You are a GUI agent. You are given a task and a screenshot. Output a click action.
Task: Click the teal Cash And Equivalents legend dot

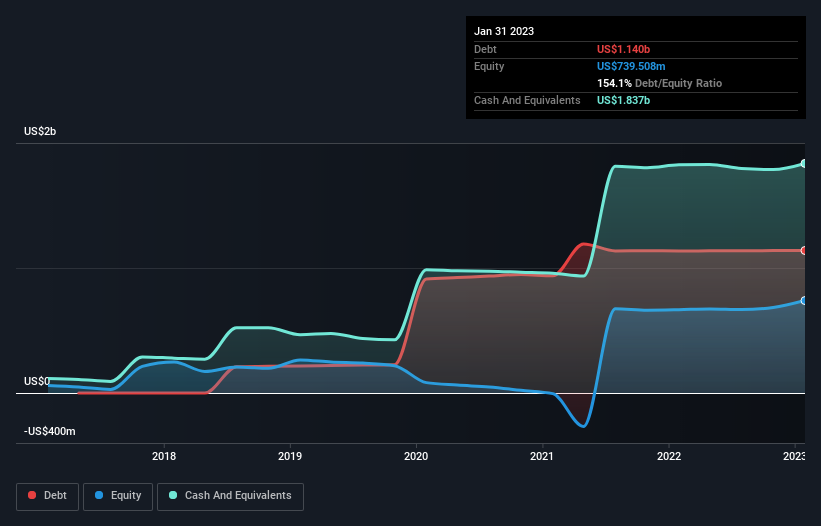pos(173,495)
